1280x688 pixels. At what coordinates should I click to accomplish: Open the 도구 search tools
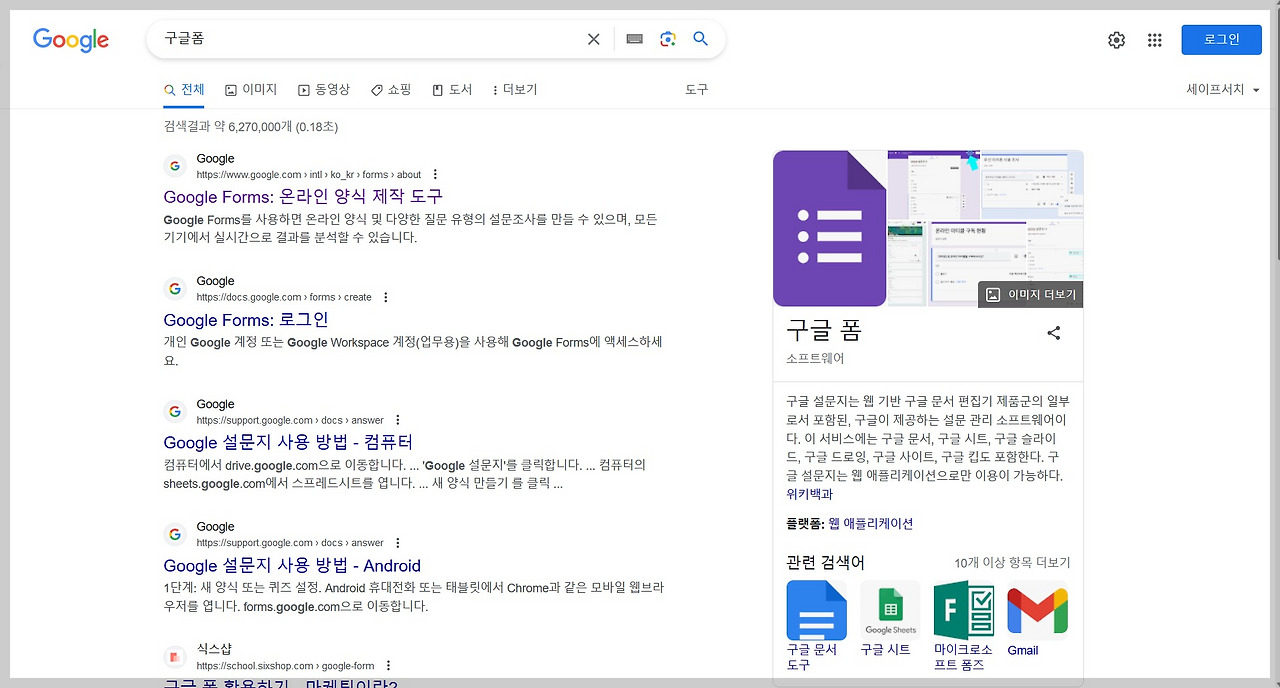coord(697,90)
